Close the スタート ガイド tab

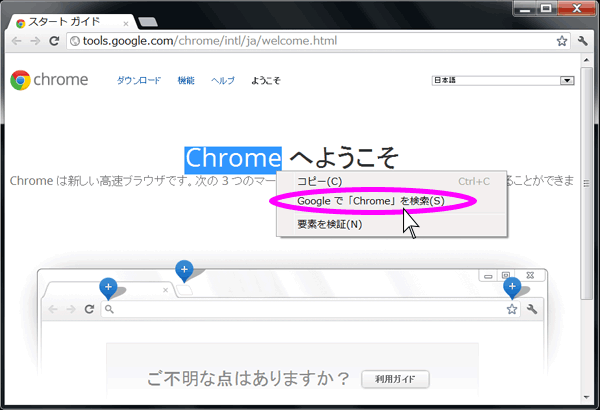126,24
